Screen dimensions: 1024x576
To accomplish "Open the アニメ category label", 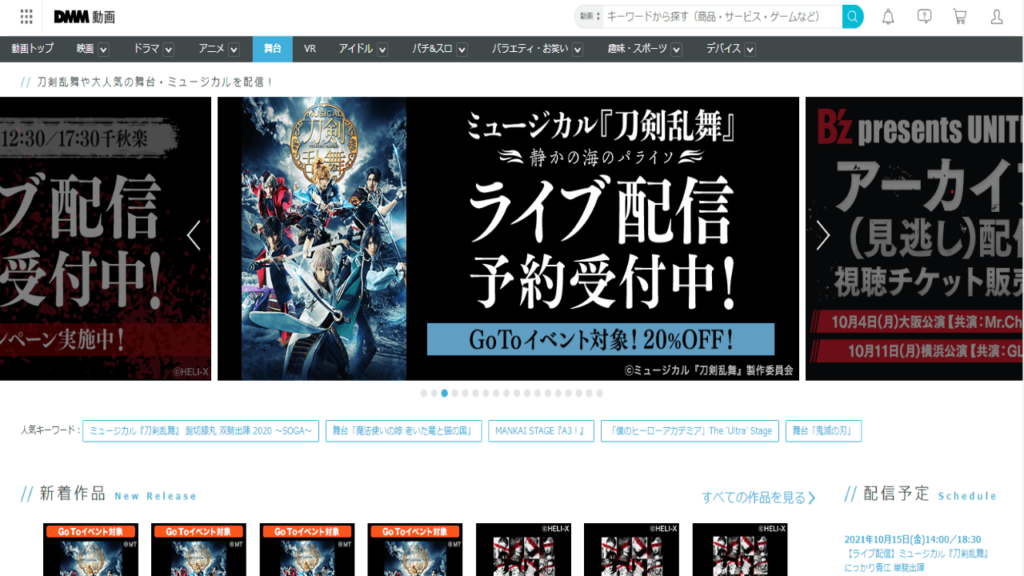I will (x=212, y=49).
